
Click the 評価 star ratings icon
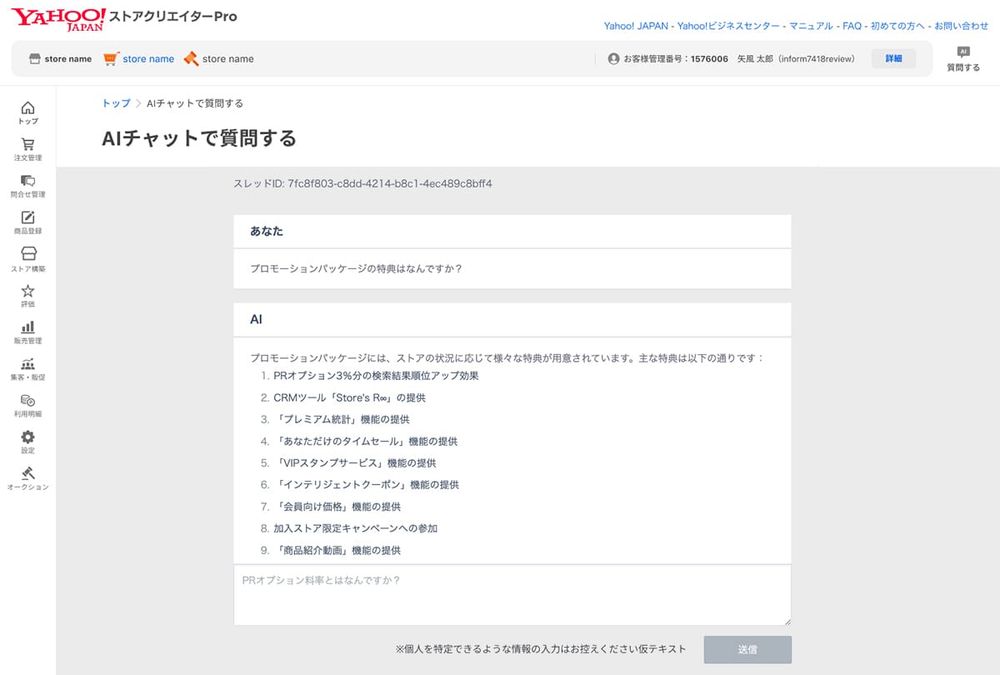point(28,296)
